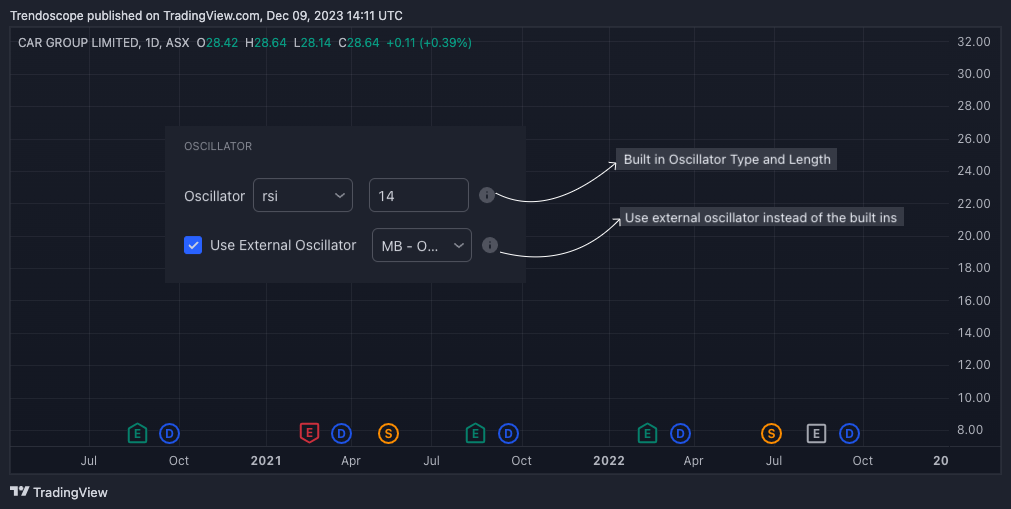Click the 10.00 price axis label

[974, 397]
